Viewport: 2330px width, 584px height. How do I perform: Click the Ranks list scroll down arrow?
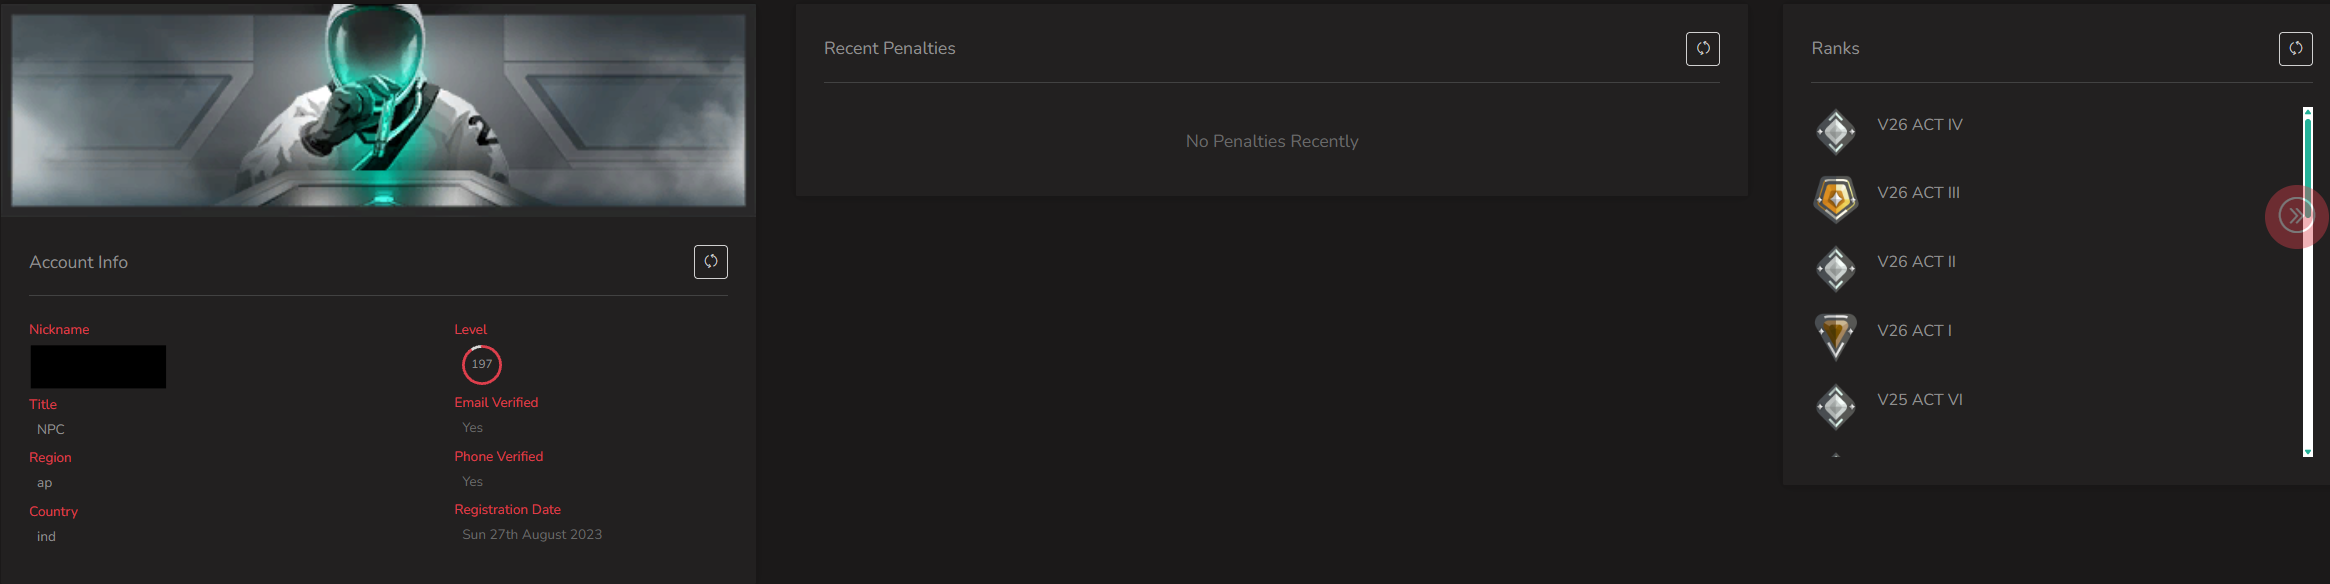click(2308, 452)
